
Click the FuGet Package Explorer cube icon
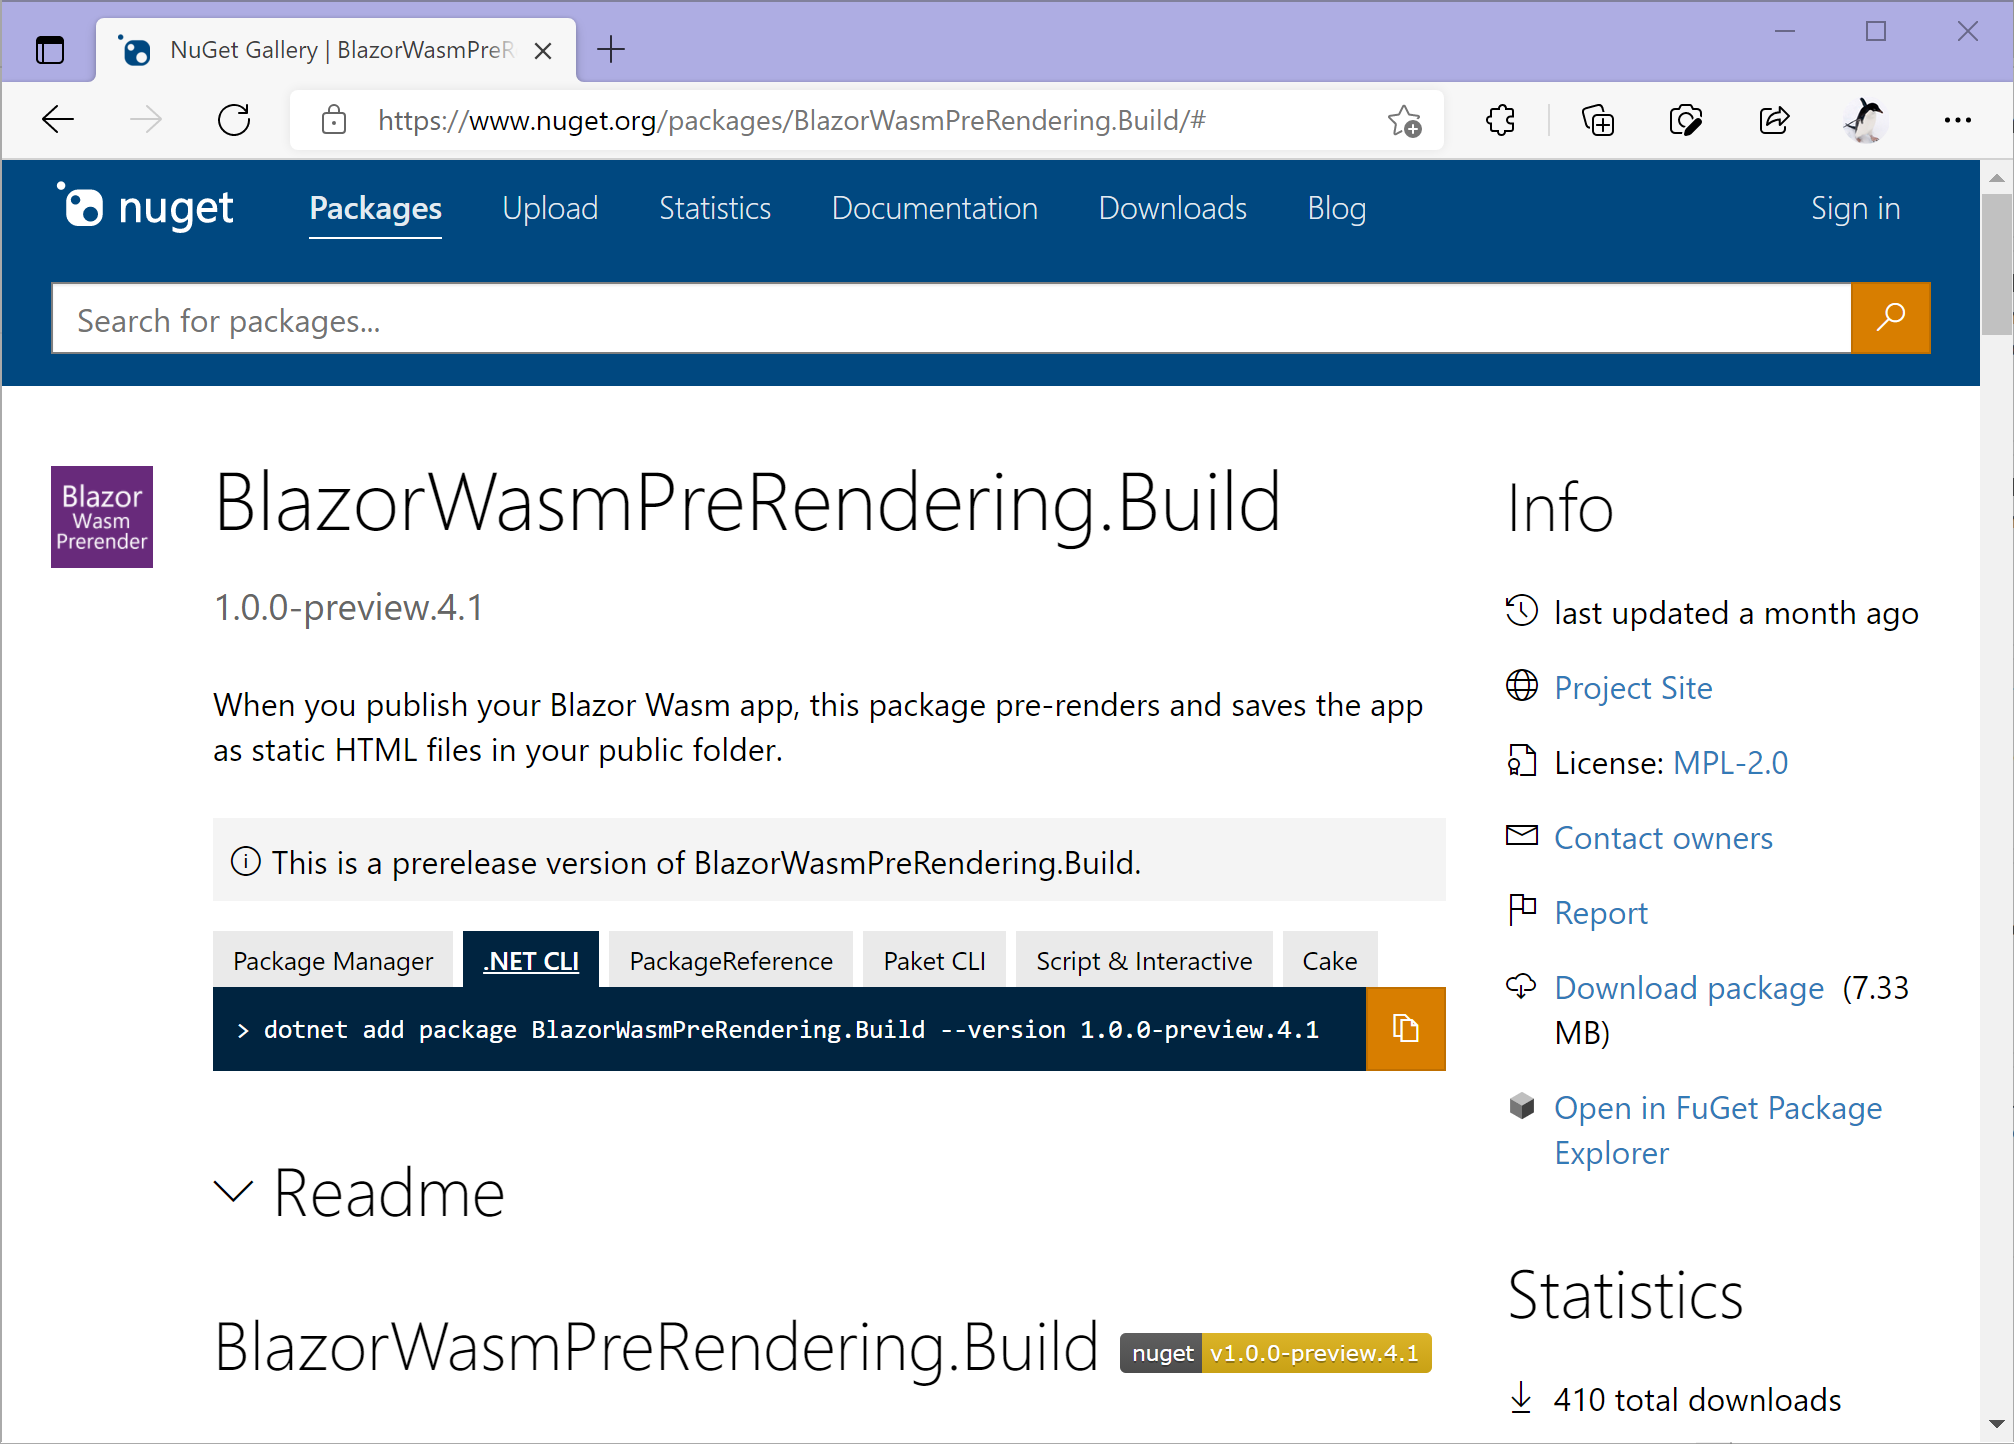click(1521, 1106)
